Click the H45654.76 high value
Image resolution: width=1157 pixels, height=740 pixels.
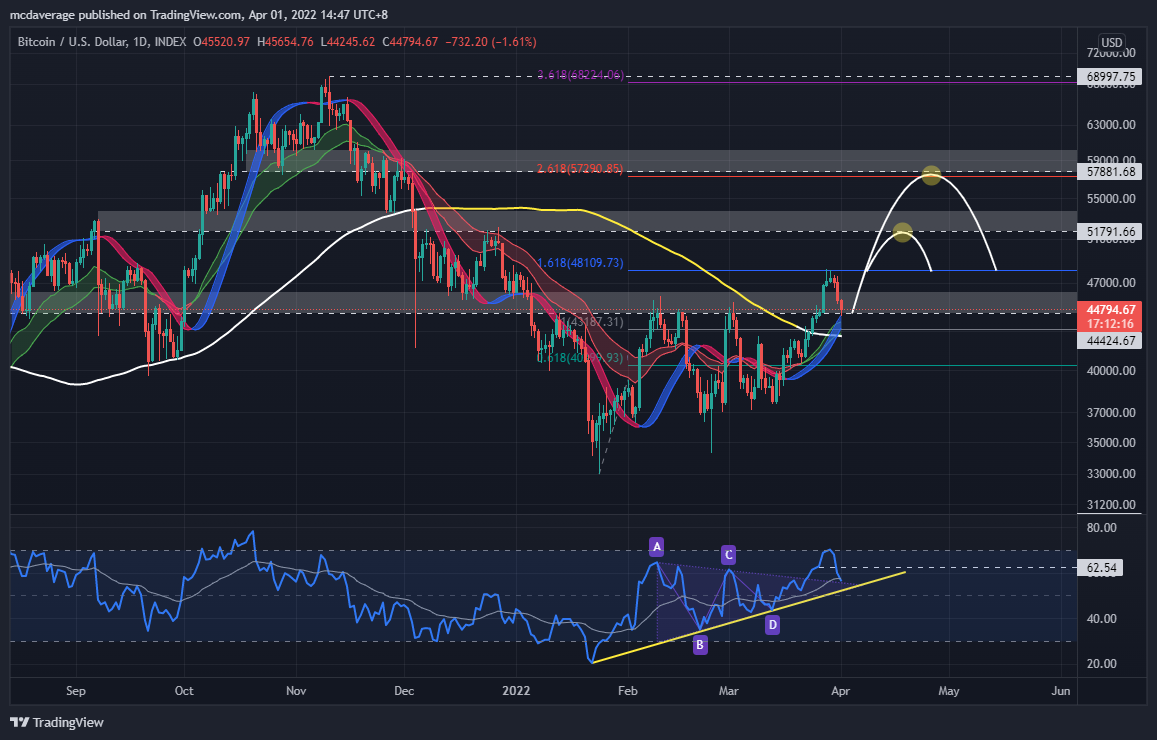pos(285,42)
